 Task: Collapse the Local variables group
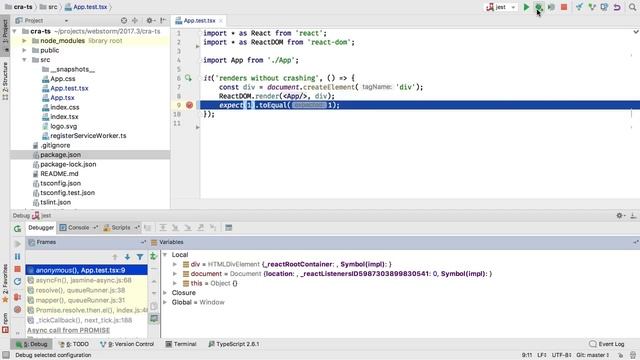[165, 255]
